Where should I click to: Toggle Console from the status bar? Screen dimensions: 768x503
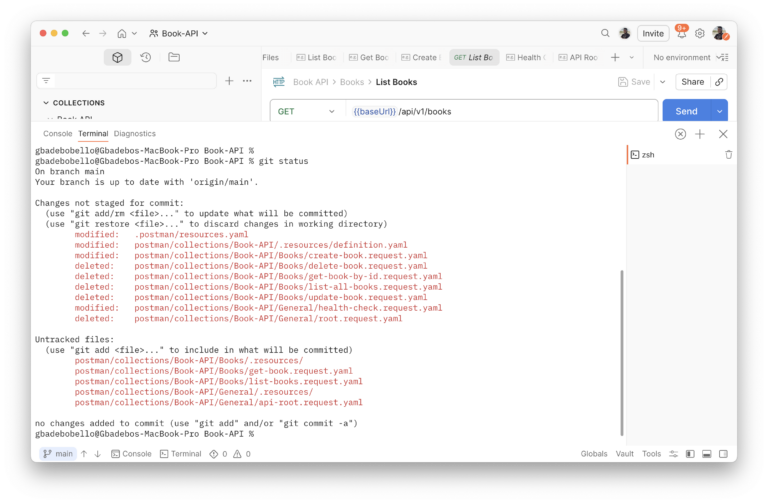[131, 454]
